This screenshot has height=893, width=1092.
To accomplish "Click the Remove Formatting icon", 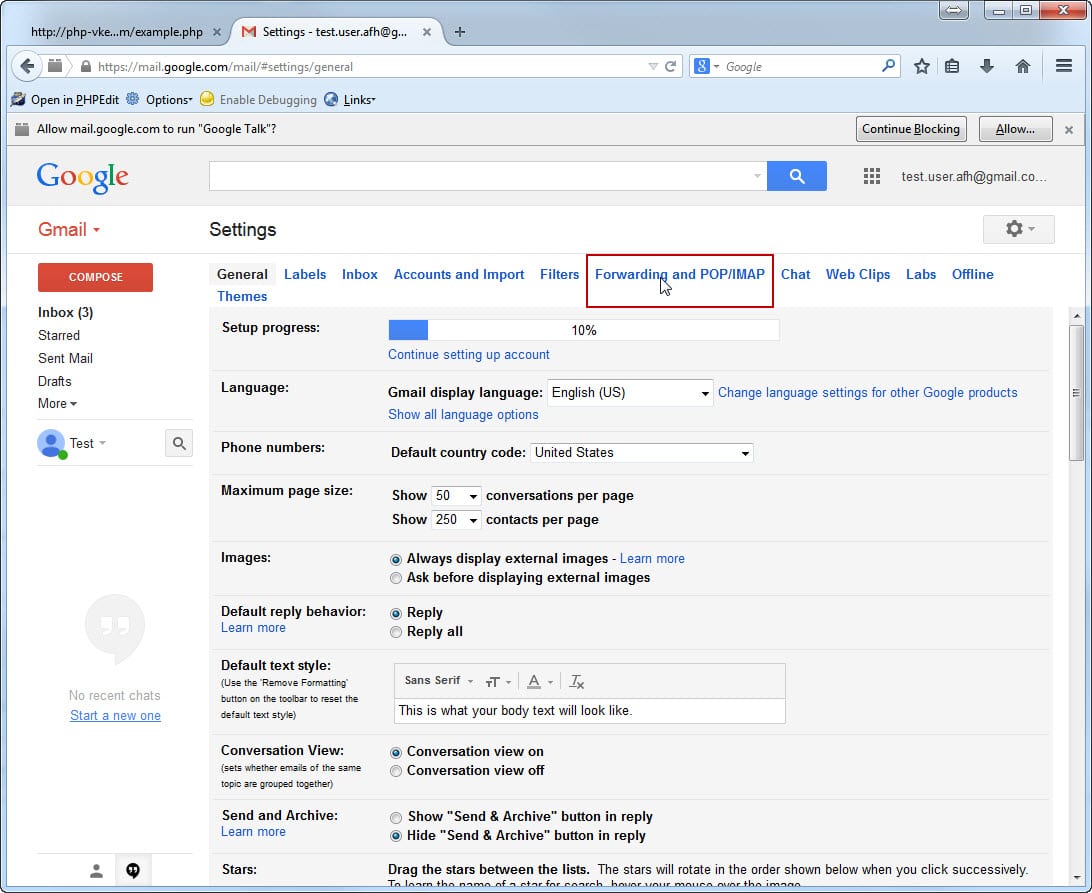I will pyautogui.click(x=576, y=681).
